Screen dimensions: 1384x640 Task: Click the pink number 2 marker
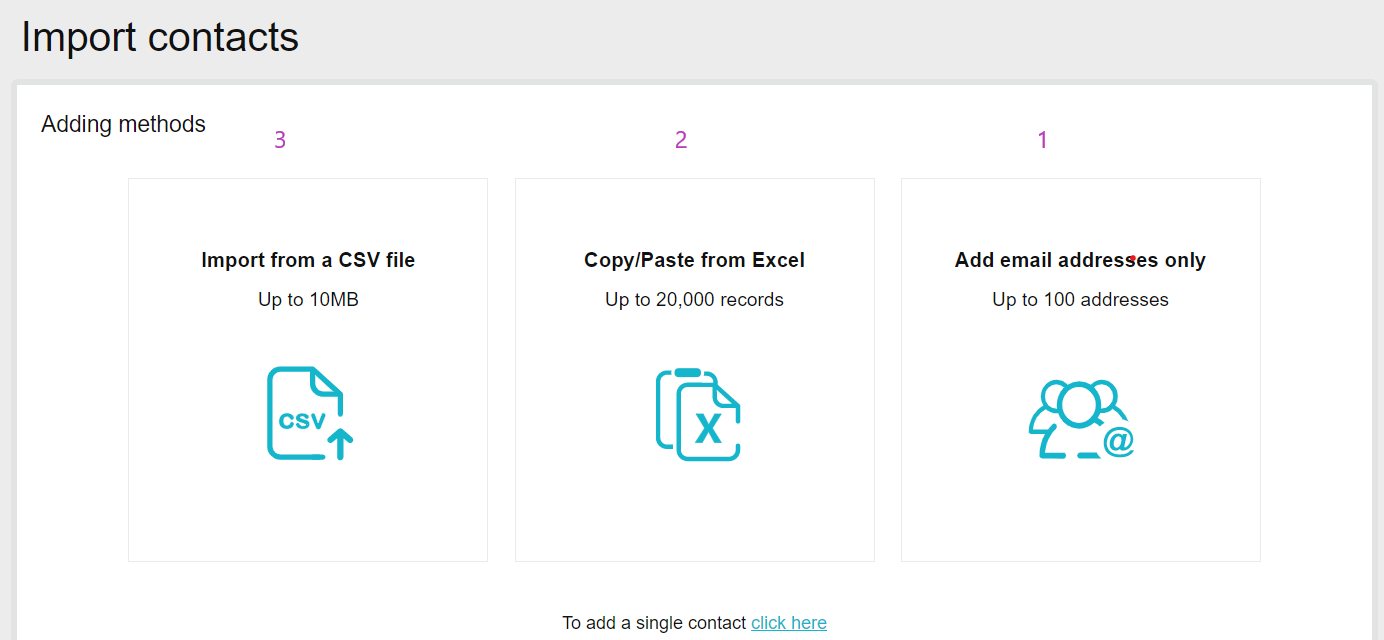(x=681, y=139)
